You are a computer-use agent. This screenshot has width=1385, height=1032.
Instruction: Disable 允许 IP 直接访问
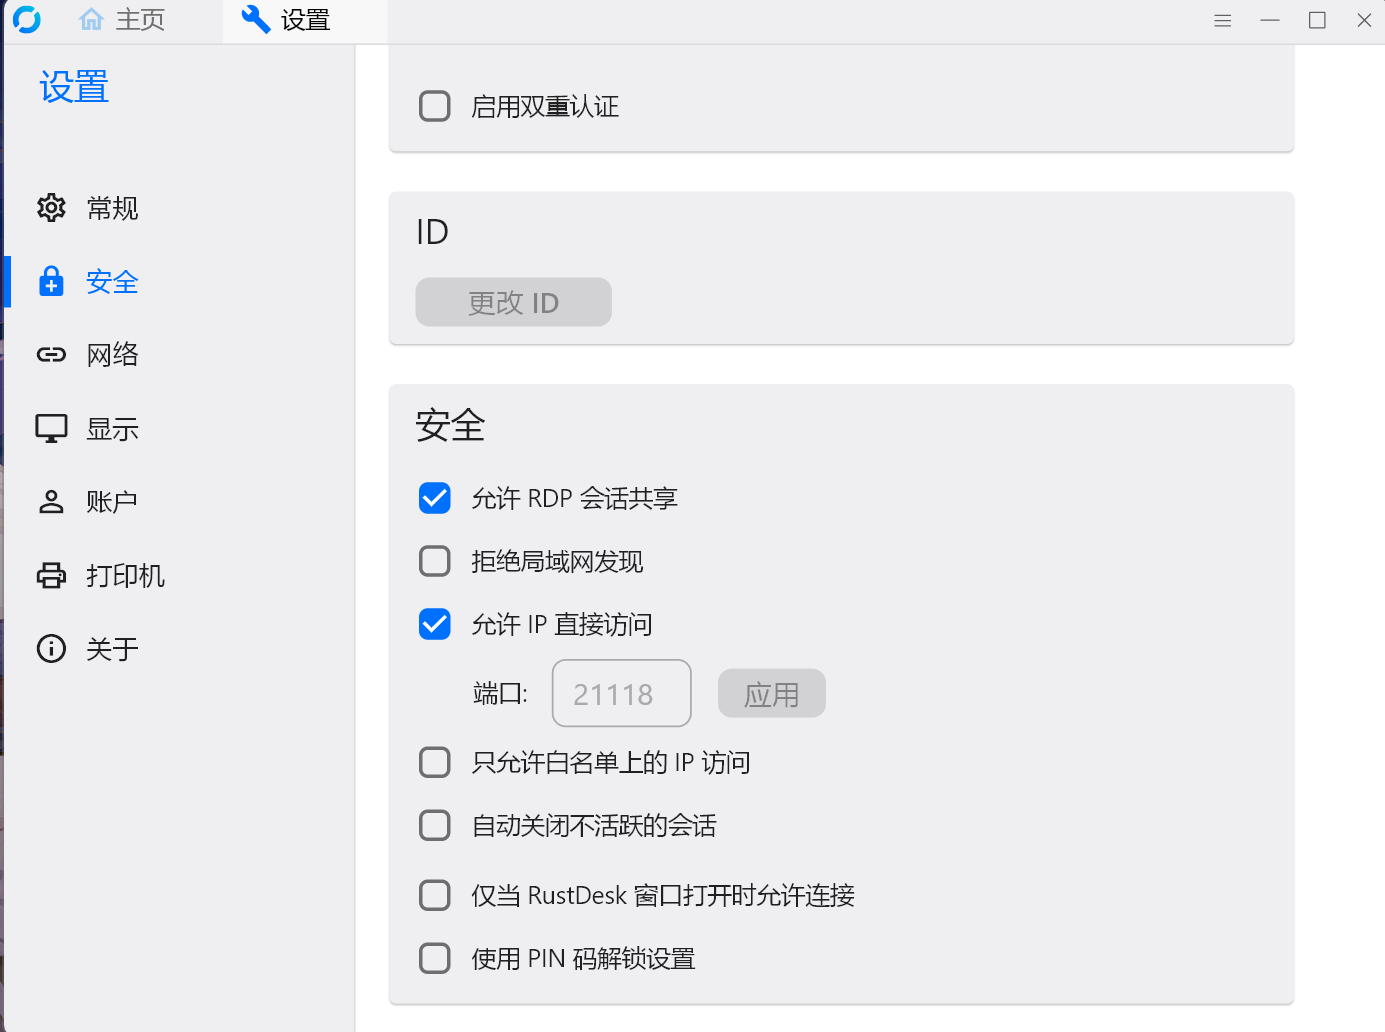point(434,624)
